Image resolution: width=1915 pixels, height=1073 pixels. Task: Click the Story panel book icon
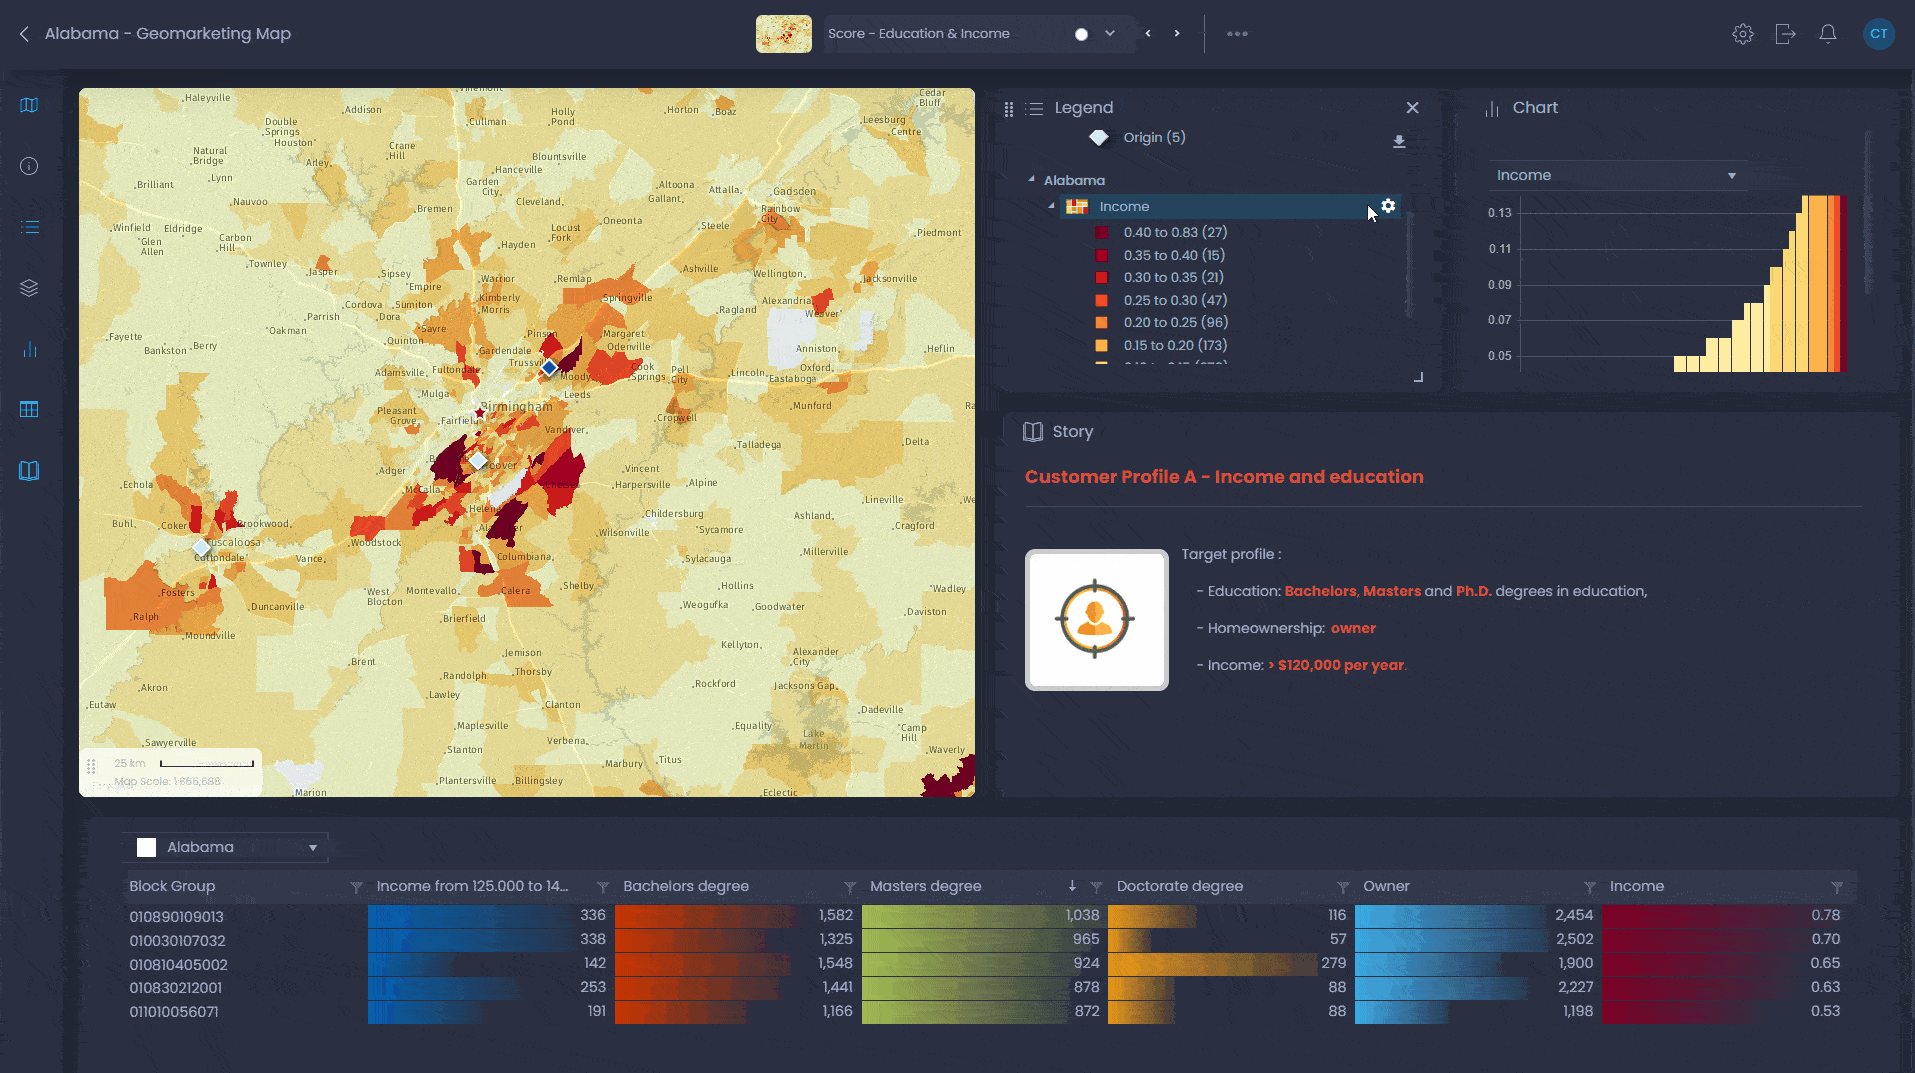coord(1033,432)
